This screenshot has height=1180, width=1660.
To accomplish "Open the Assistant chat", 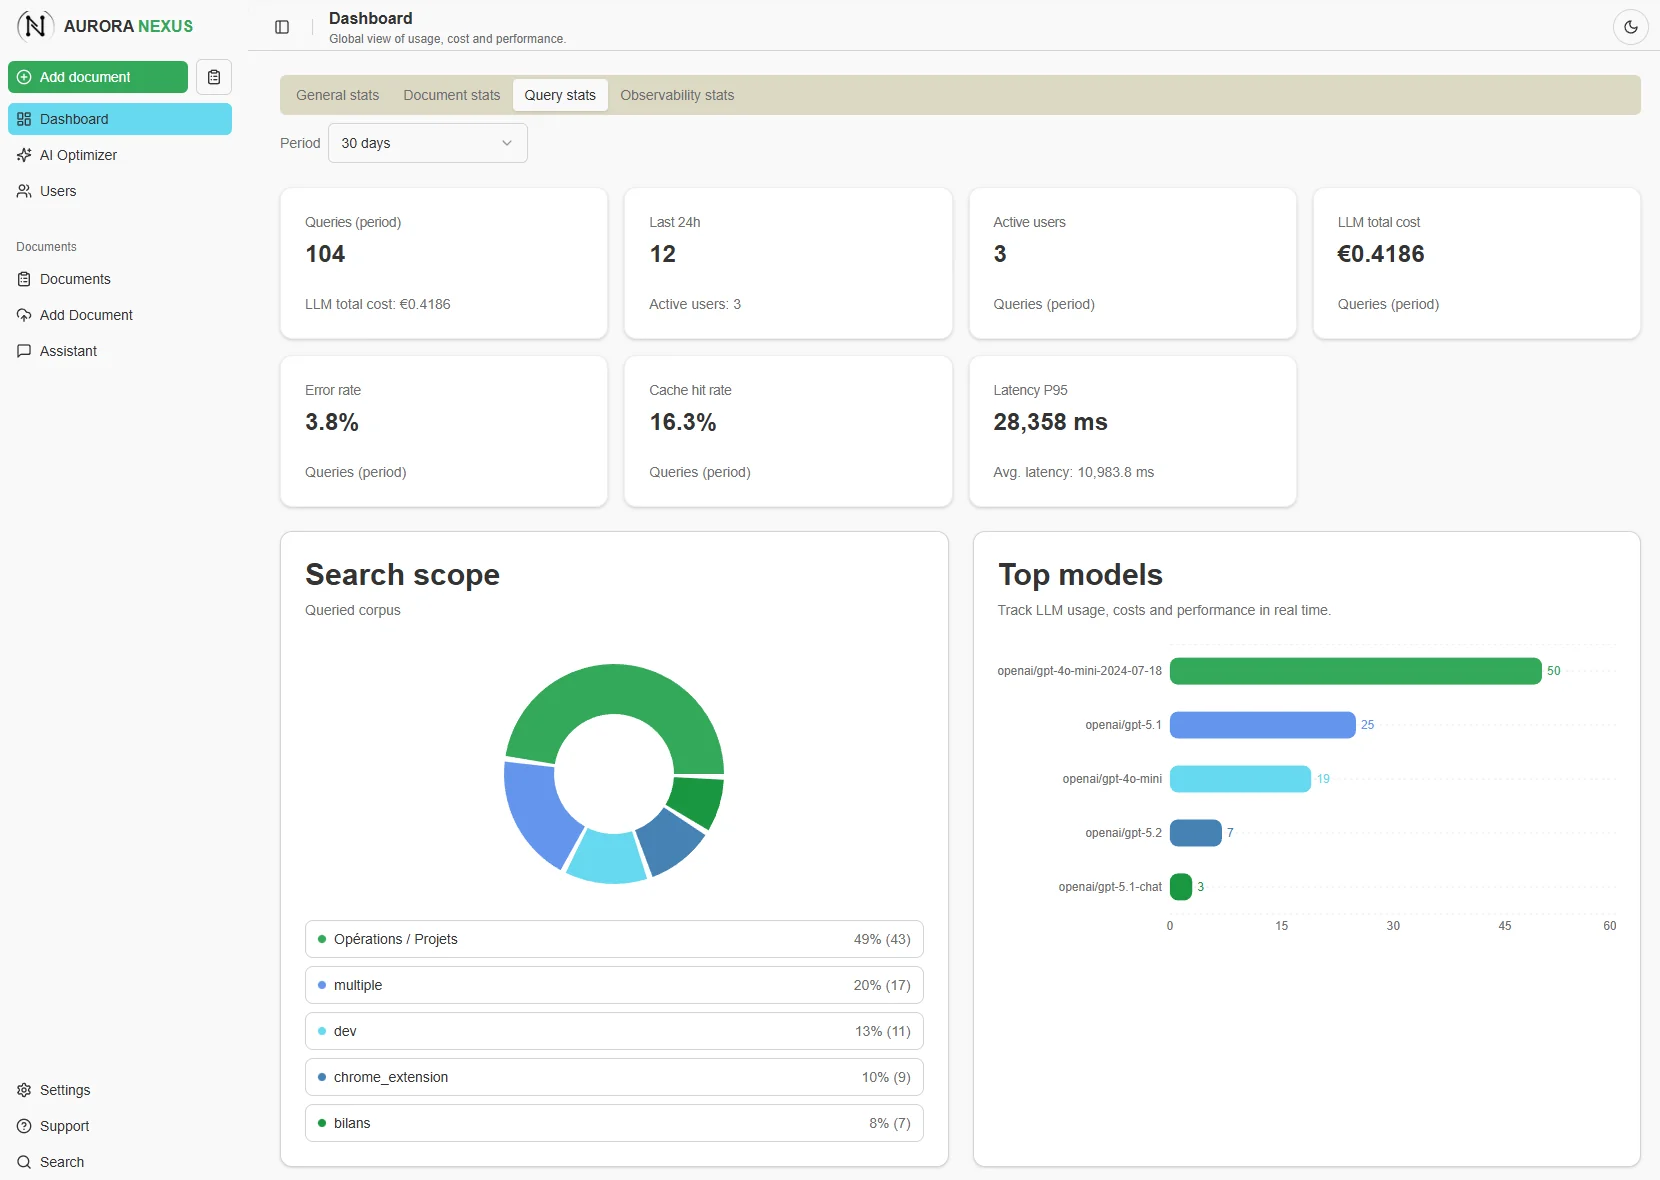I will tap(68, 351).
